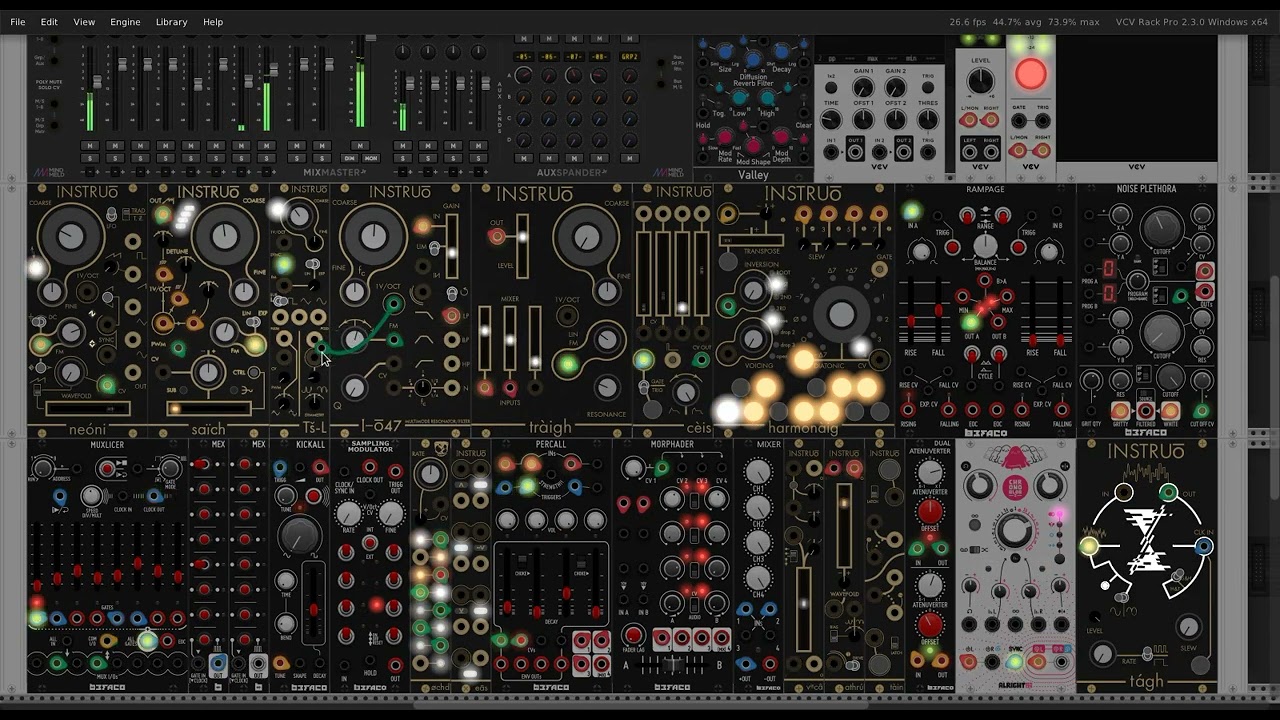Click the GRP2 label on AuxSpander
The height and width of the screenshot is (720, 1280).
tap(629, 57)
